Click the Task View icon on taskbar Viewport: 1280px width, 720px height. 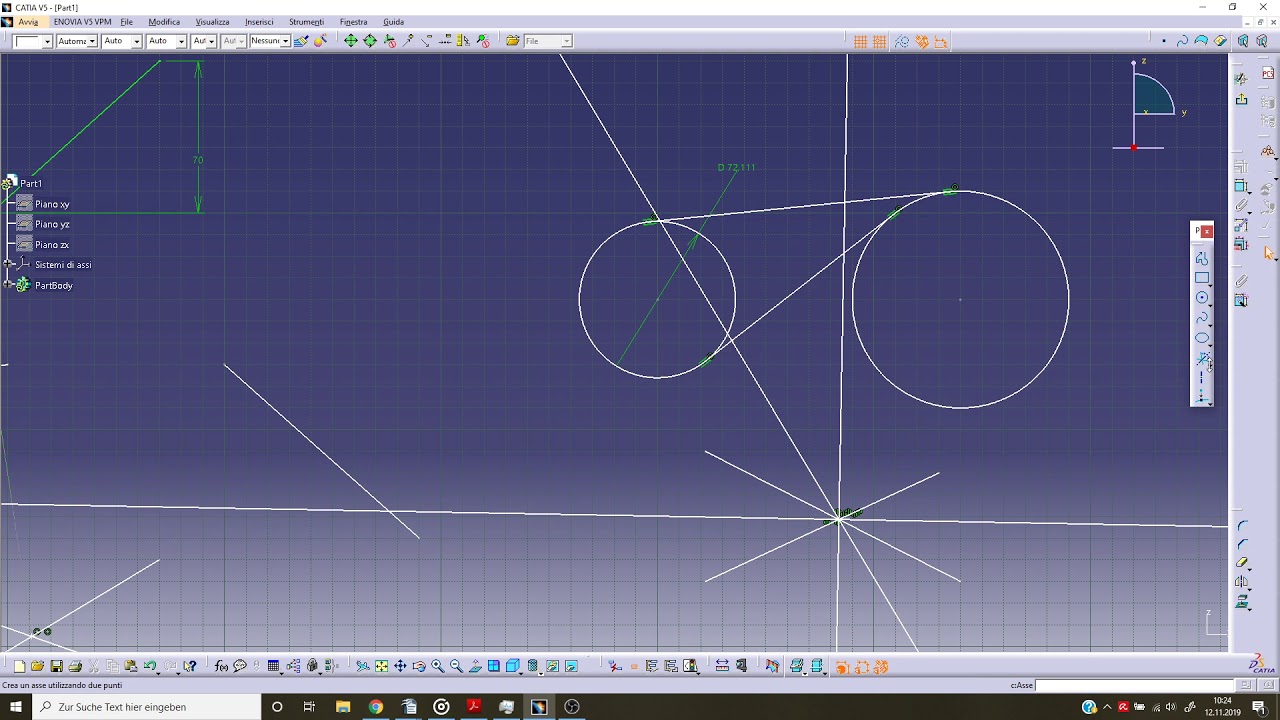point(309,707)
